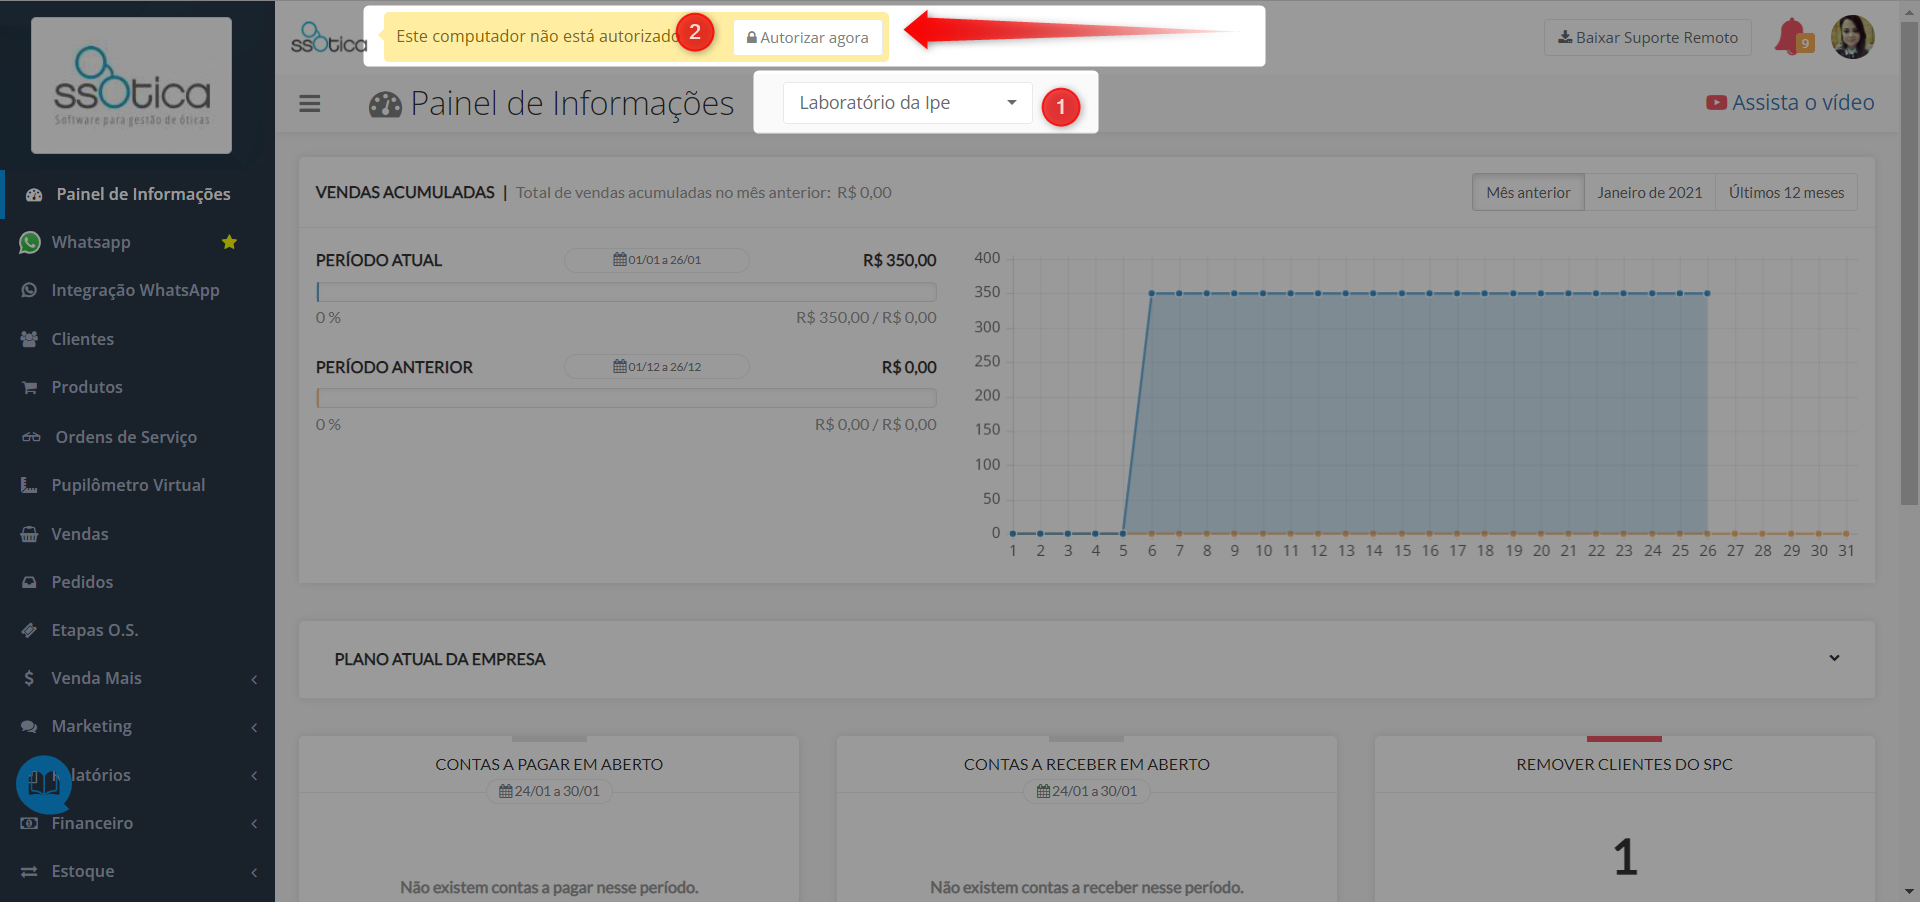
Task: Open the Produtos menu item
Action: (137, 387)
